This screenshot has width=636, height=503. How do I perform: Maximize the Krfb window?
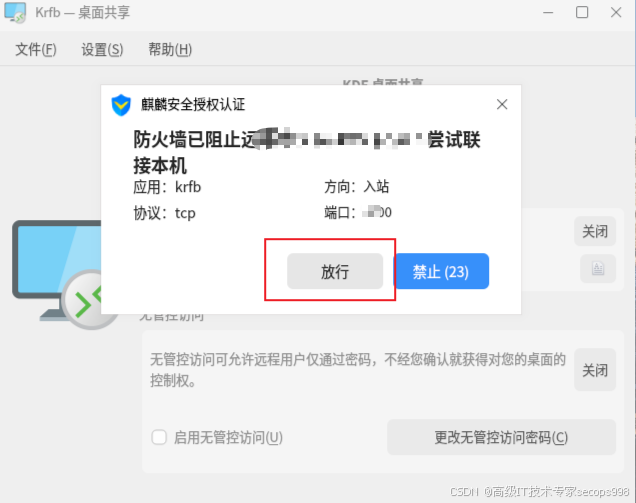point(582,13)
